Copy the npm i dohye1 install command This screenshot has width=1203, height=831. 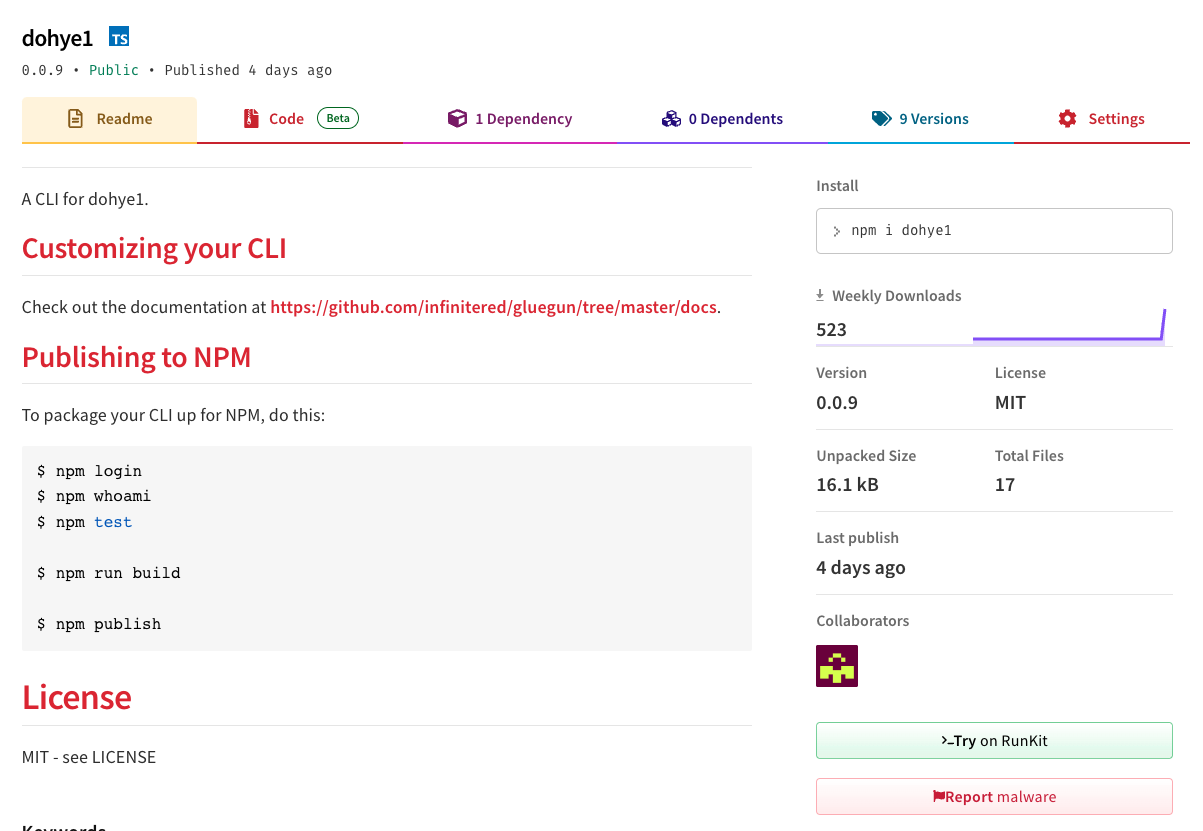(x=994, y=231)
